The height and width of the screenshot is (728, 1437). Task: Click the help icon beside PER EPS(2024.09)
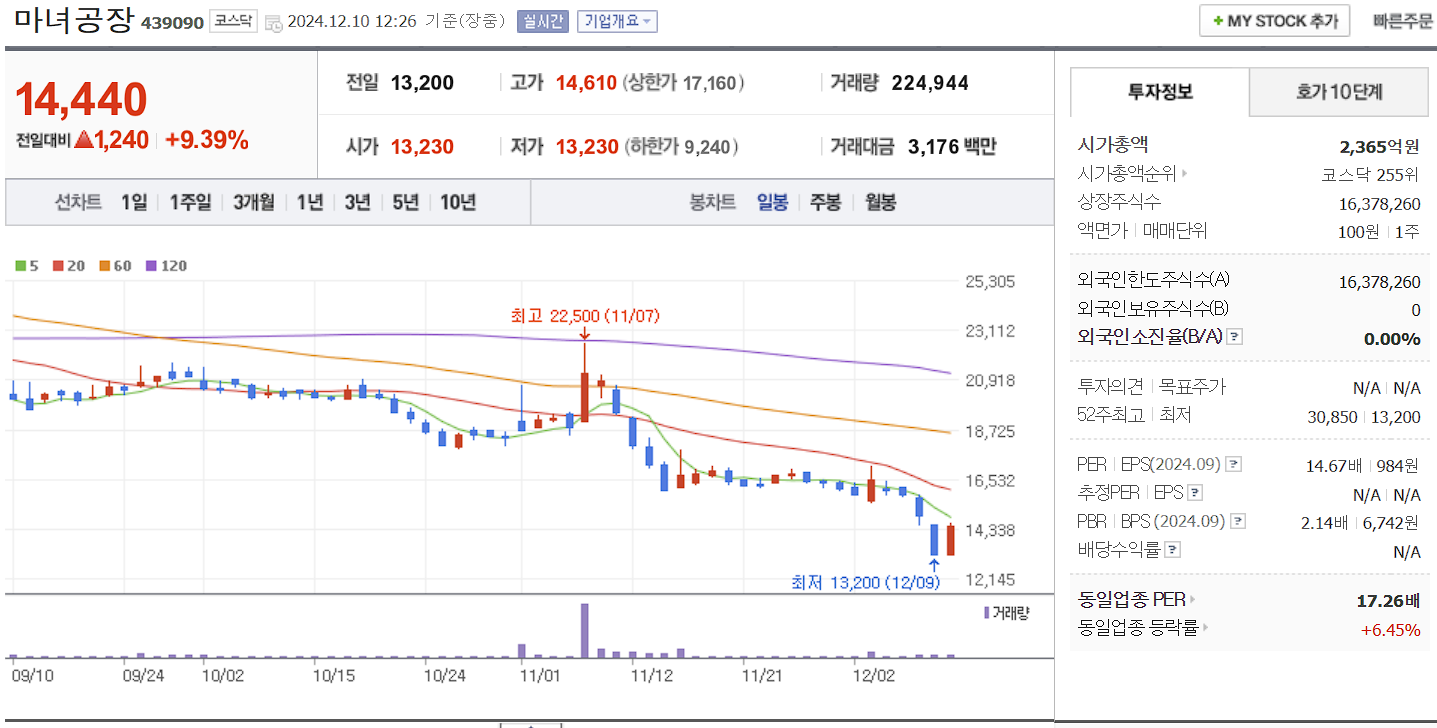[x=1232, y=464]
